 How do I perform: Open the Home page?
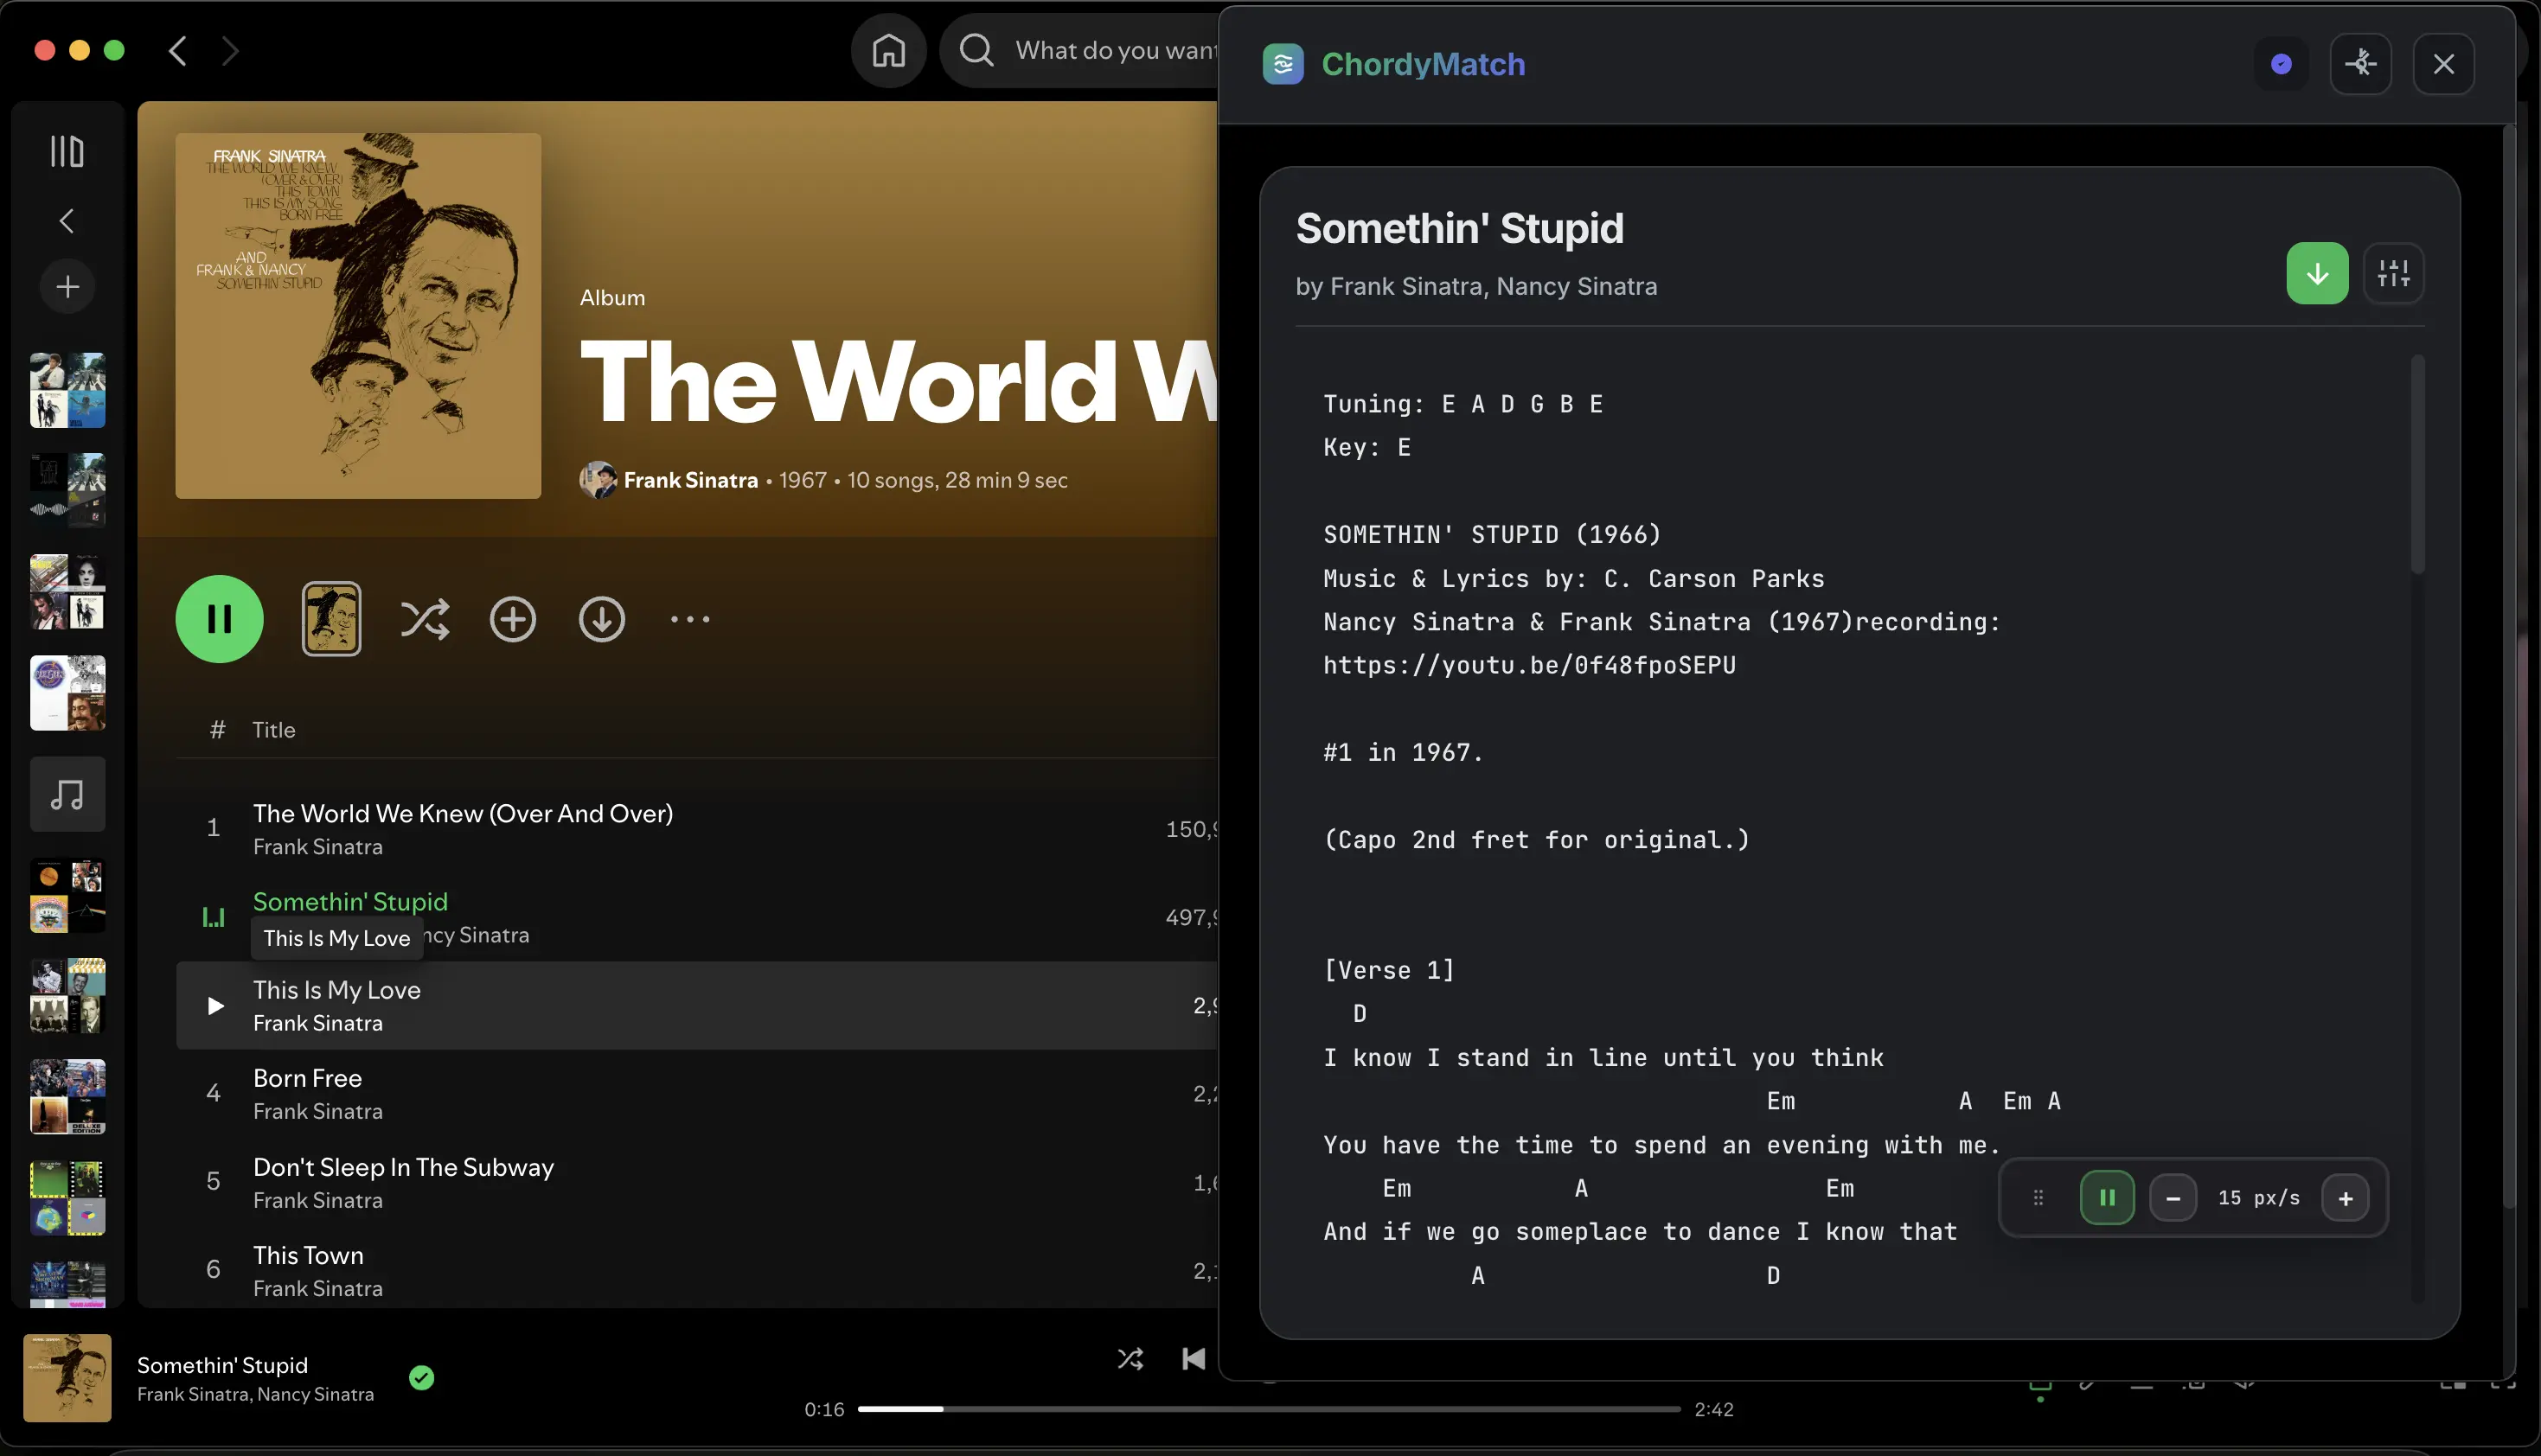click(x=888, y=50)
